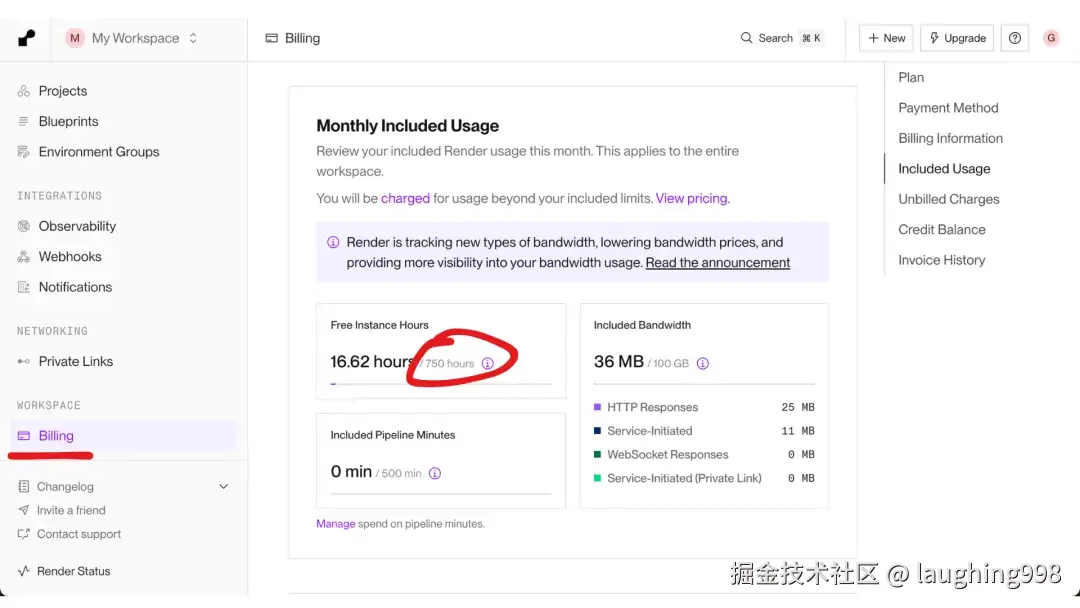The width and height of the screenshot is (1080, 608).
Task: Click the Webhooks icon
Action: click(23, 256)
